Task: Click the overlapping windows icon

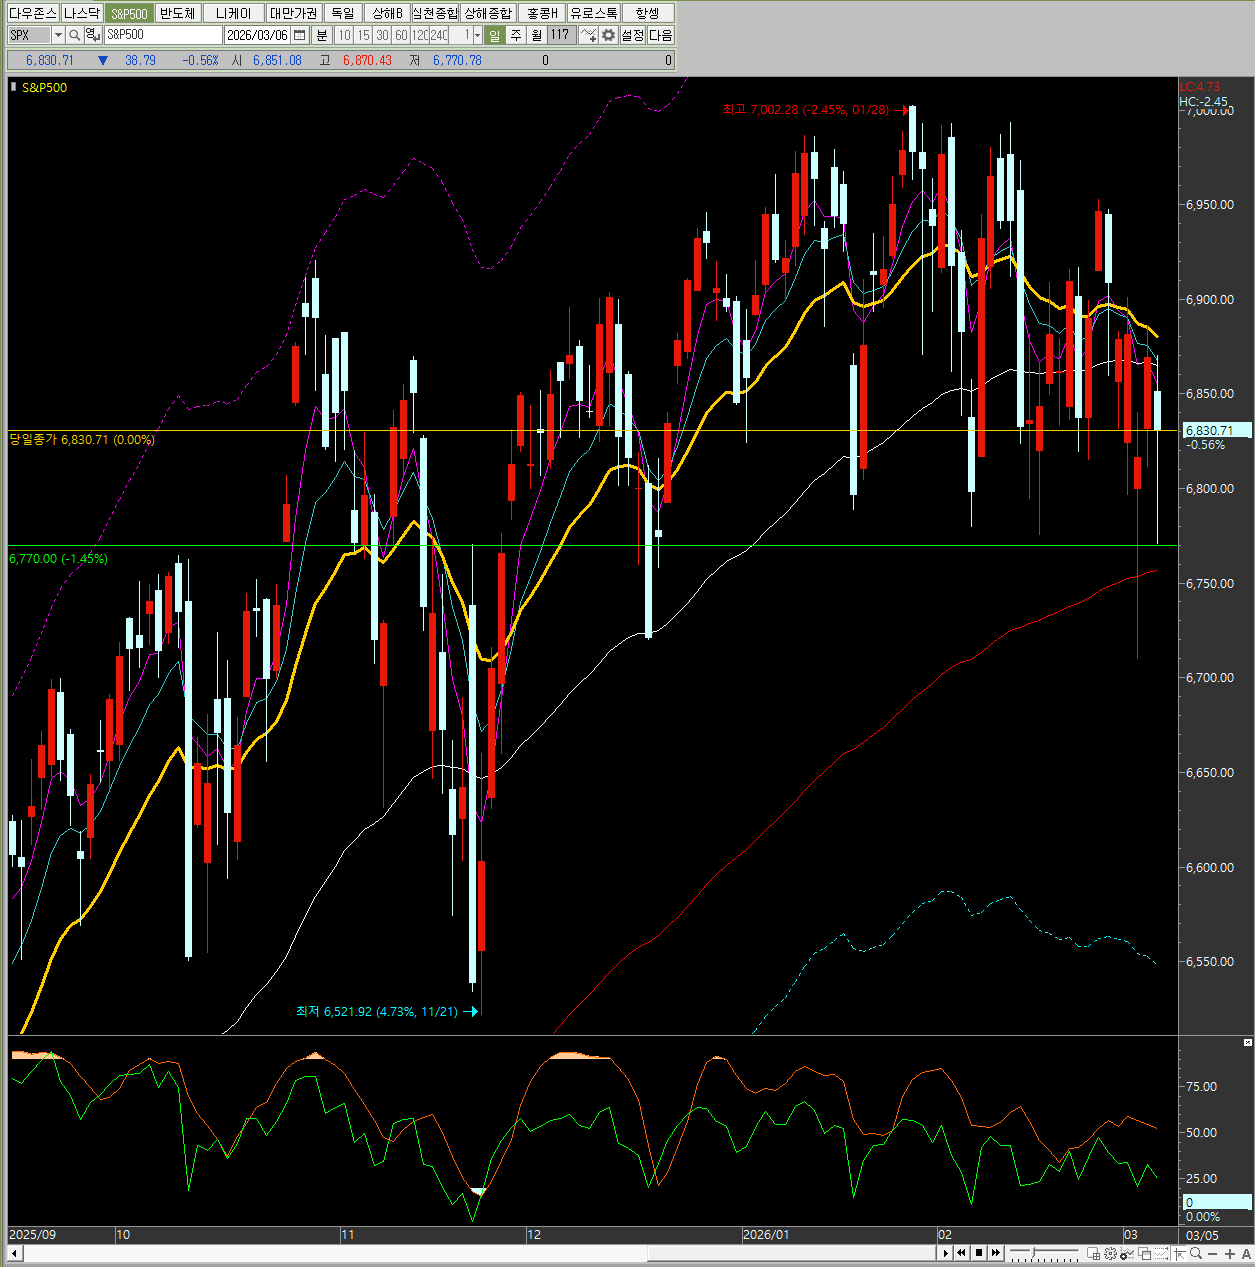Action: point(1145,1253)
